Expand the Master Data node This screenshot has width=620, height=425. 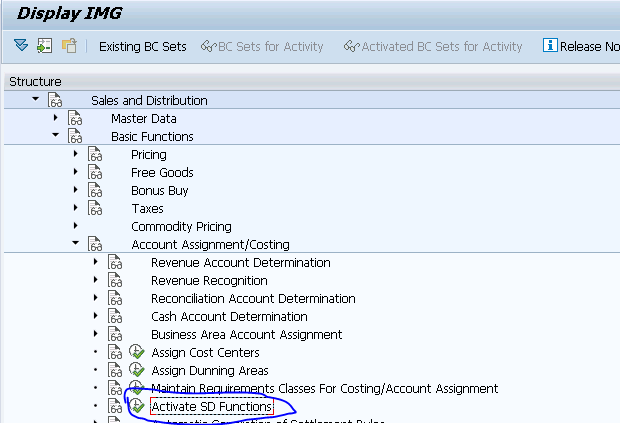point(56,118)
